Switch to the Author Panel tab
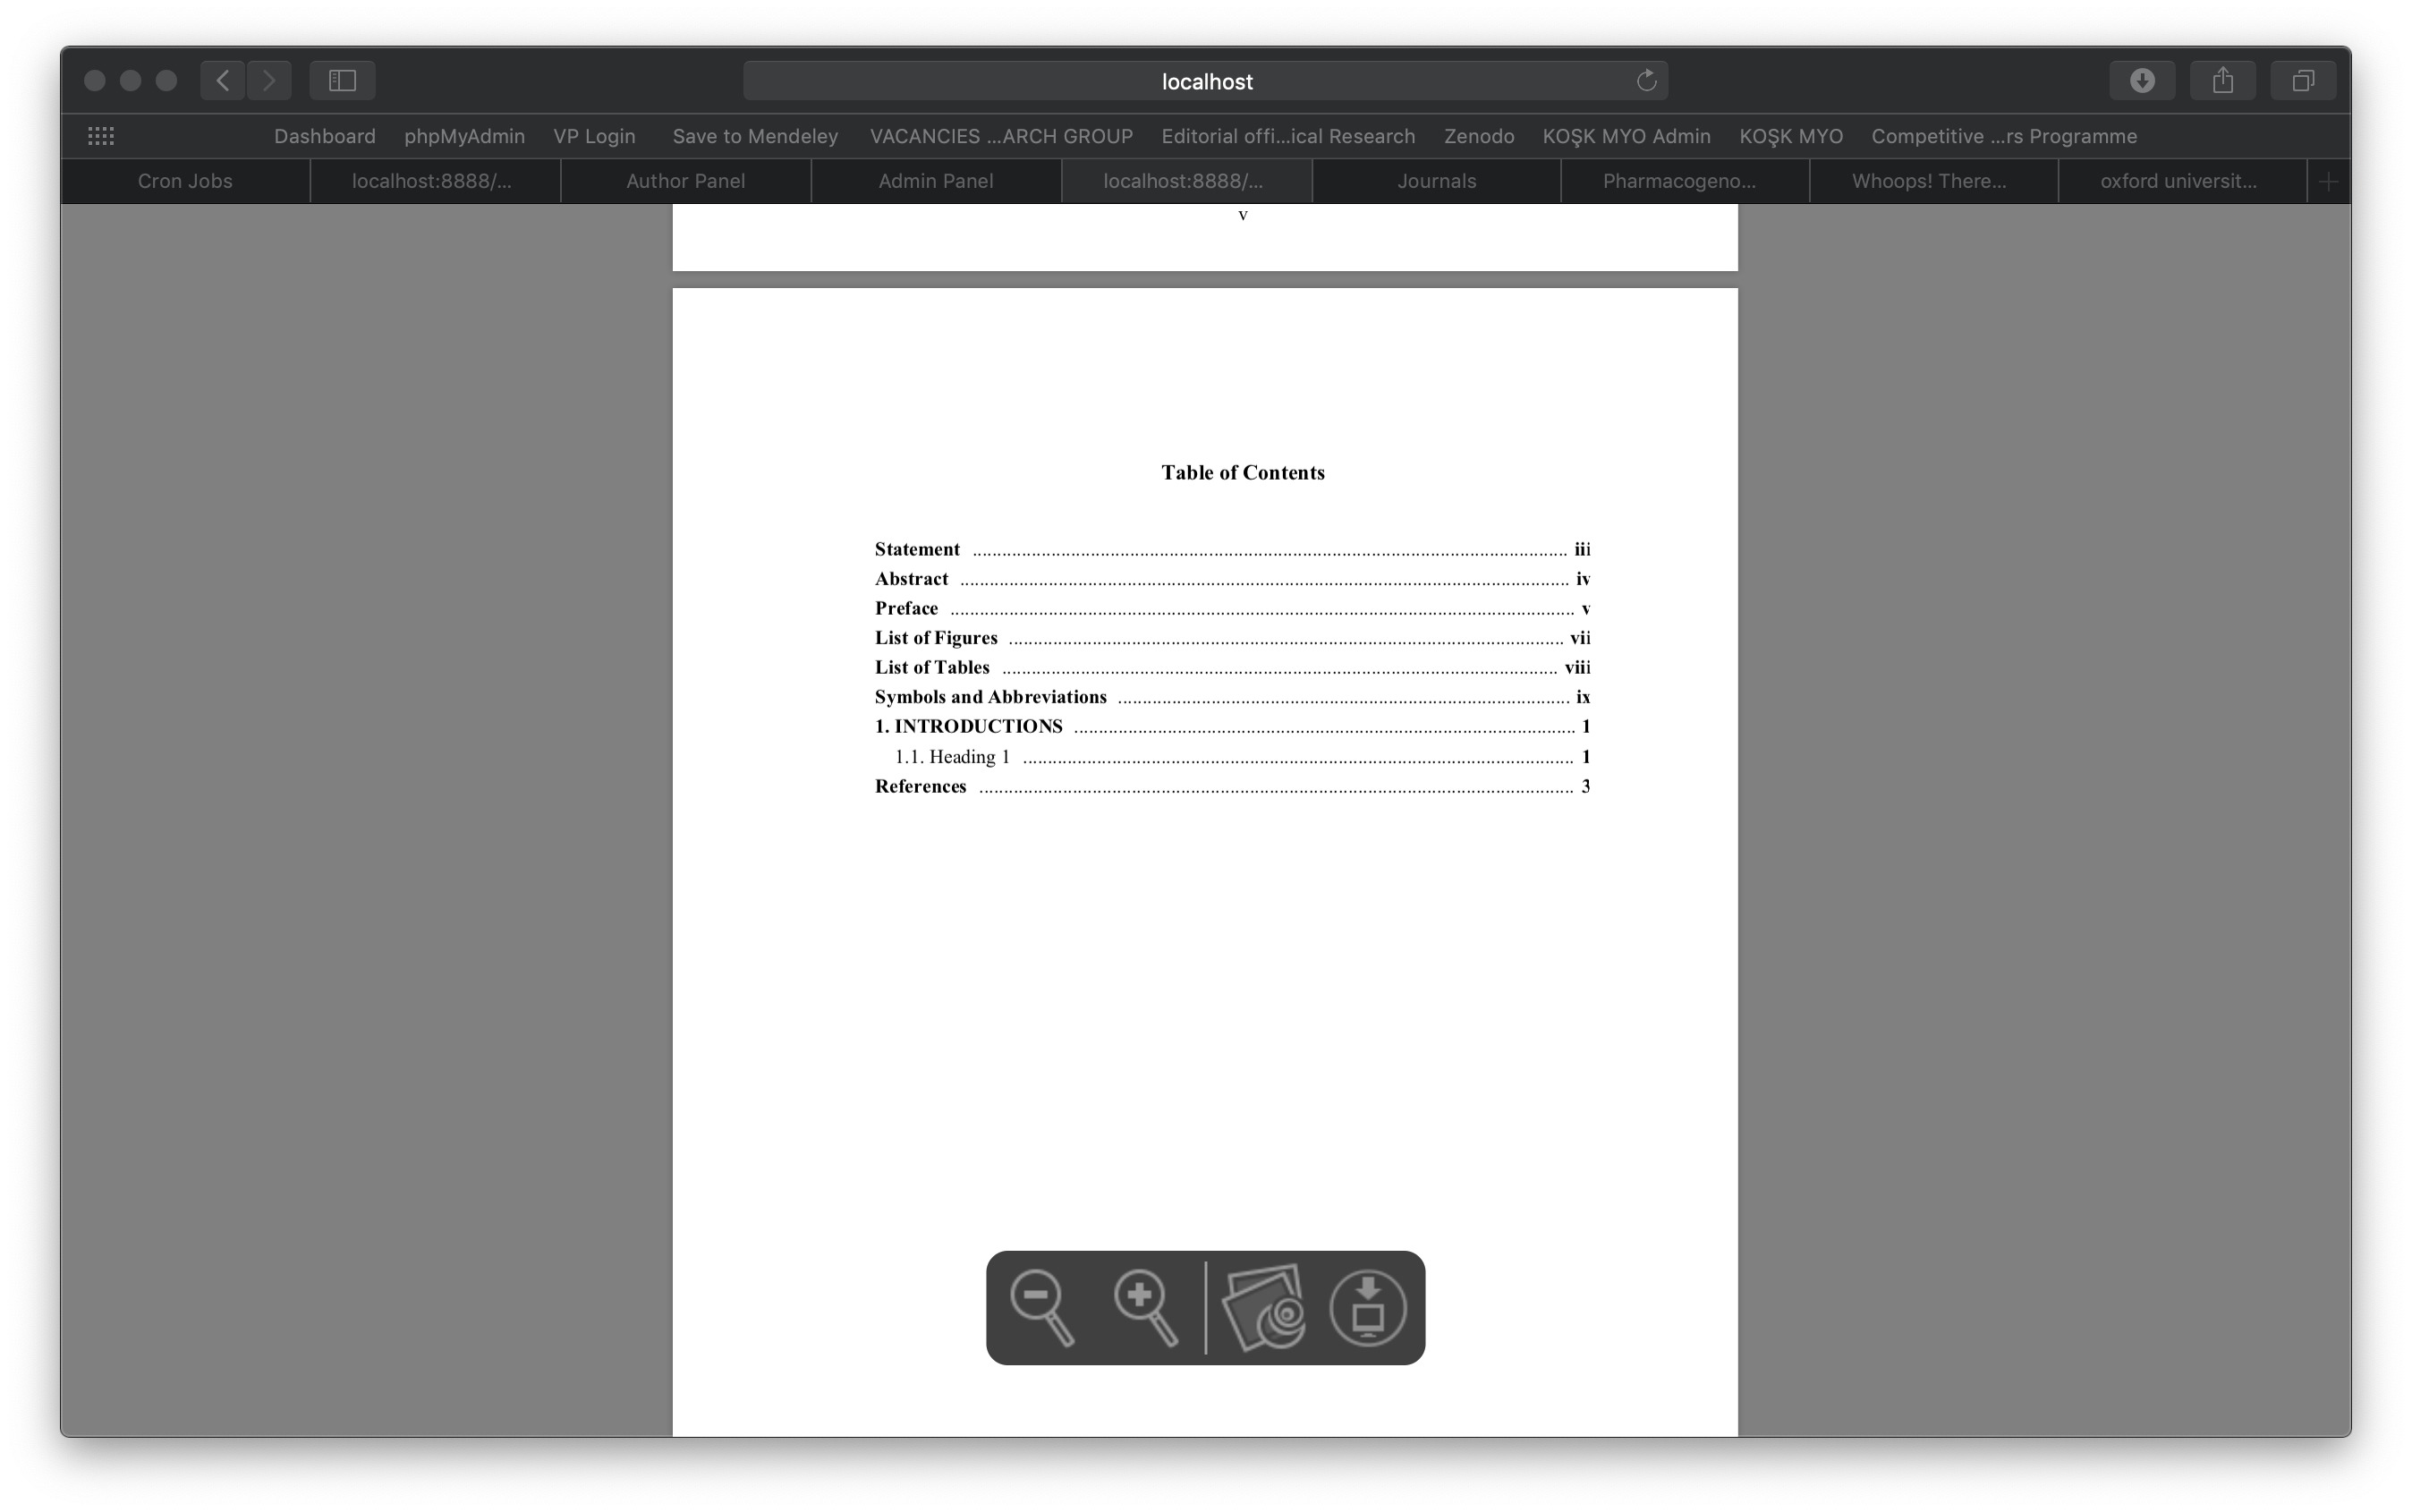 pos(685,181)
